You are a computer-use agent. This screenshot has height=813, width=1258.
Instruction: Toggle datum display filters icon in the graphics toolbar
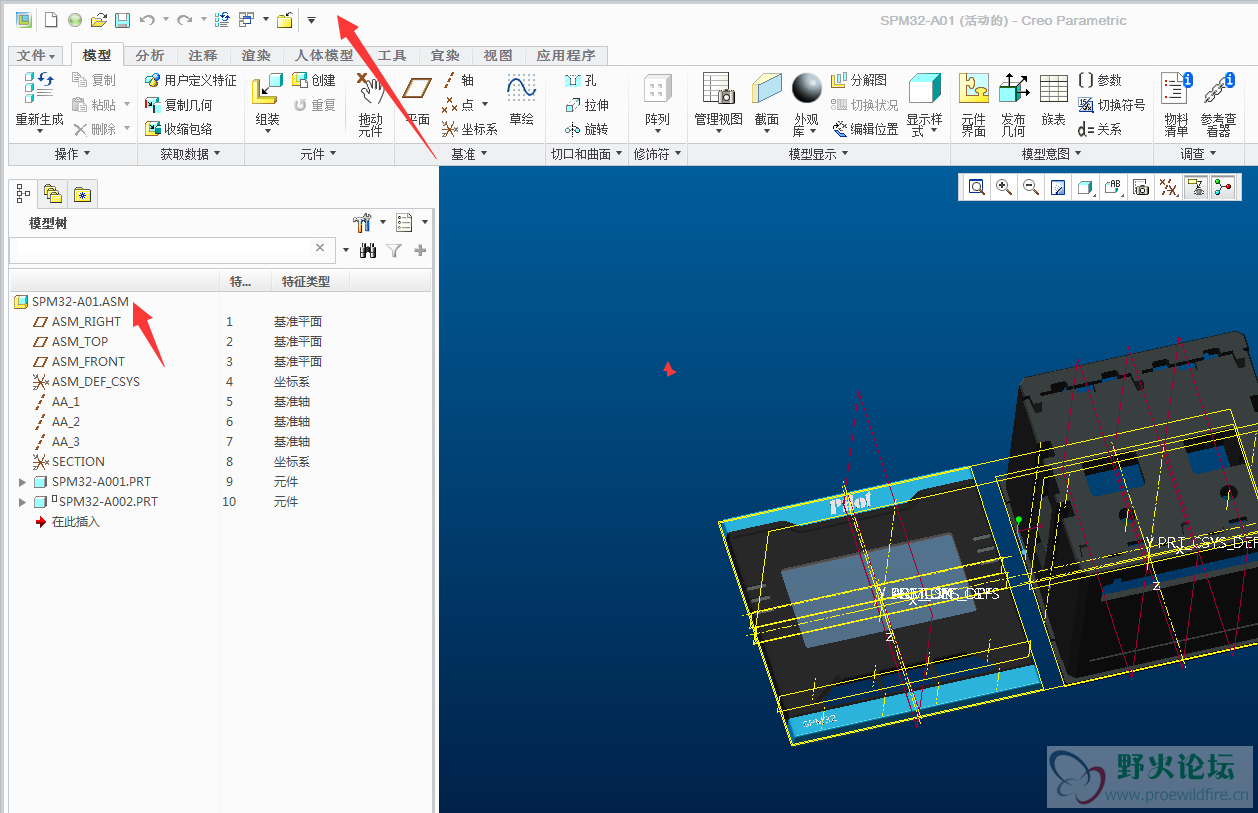point(1167,187)
